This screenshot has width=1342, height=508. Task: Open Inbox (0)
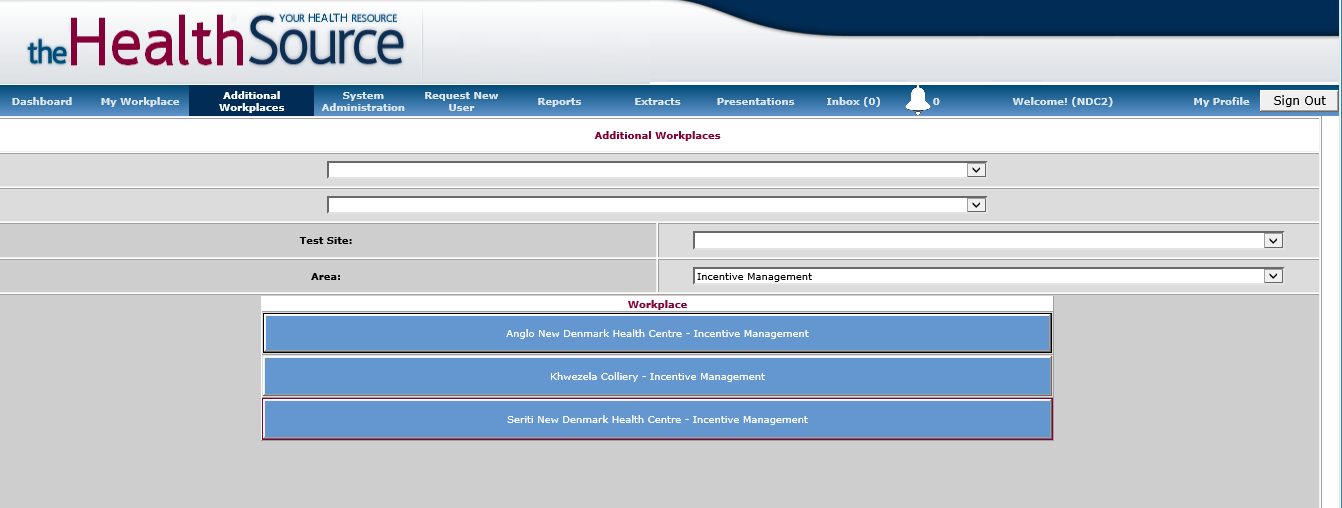(x=853, y=101)
